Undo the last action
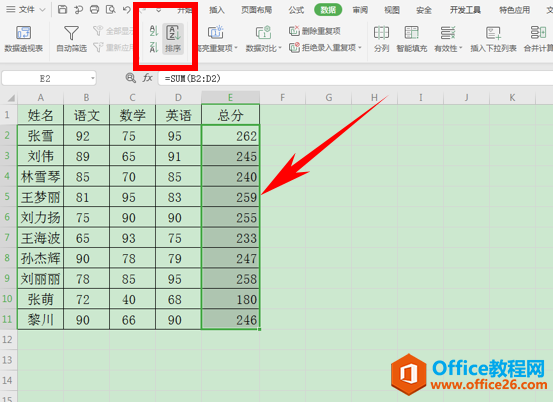554x402 pixels. point(126,10)
